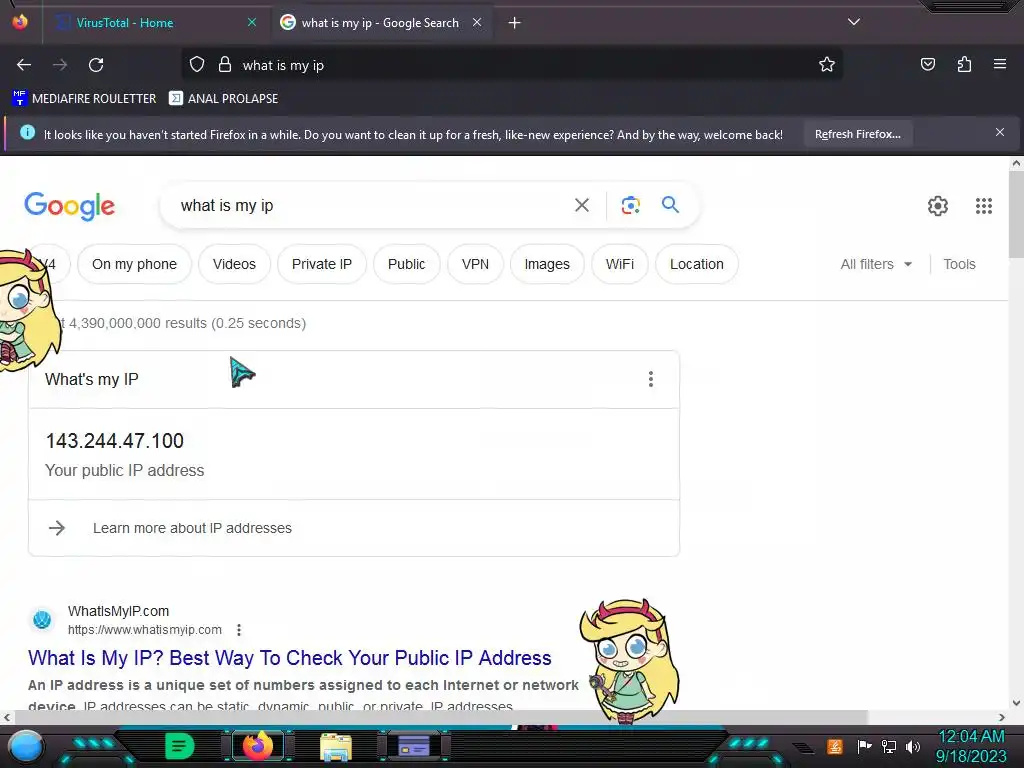This screenshot has height=768, width=1024.
Task: Select the Public filter chip
Action: (407, 264)
